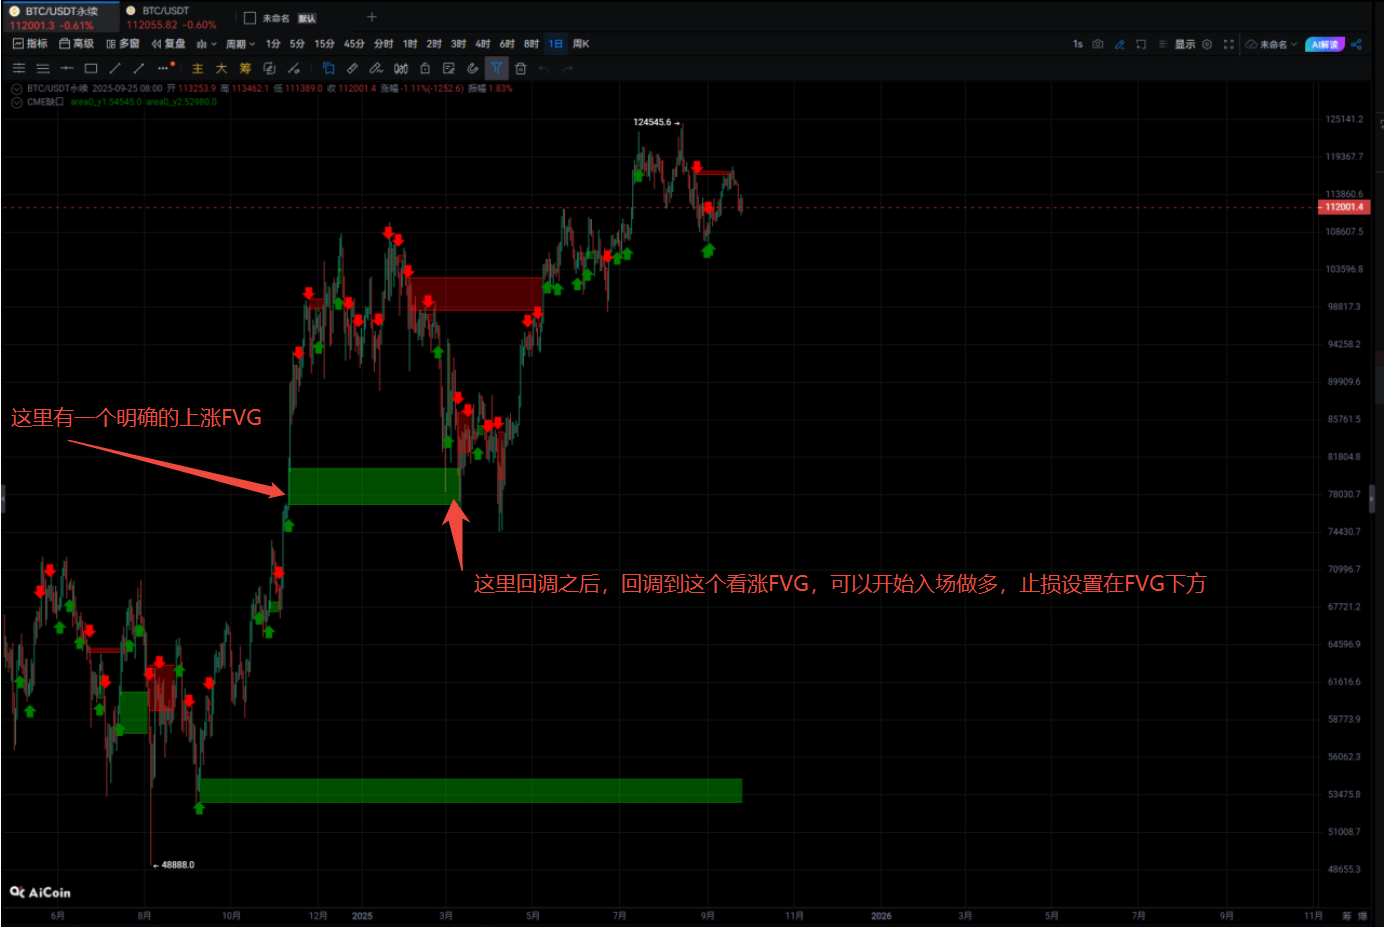
Task: Select the 1时 timeframe
Action: coord(410,44)
